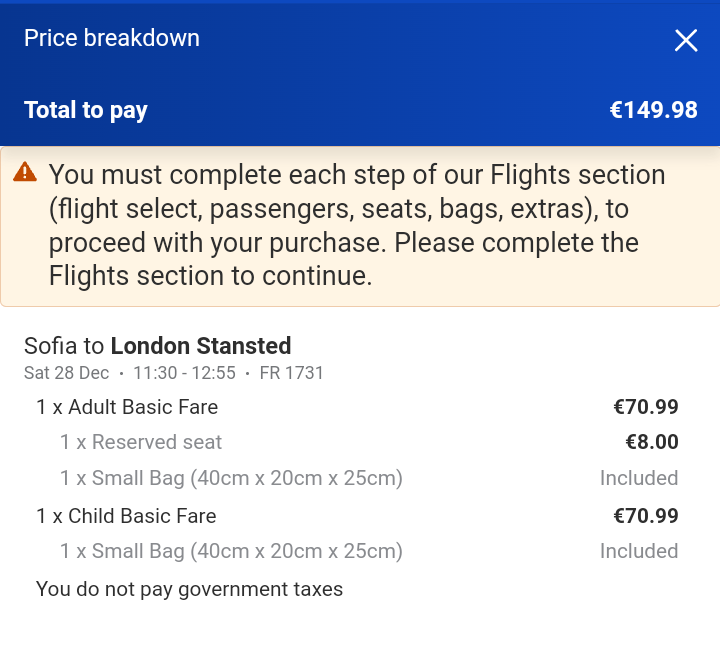Click the child fare price €70.99
Screen dimensions: 720x668
[x=645, y=516]
